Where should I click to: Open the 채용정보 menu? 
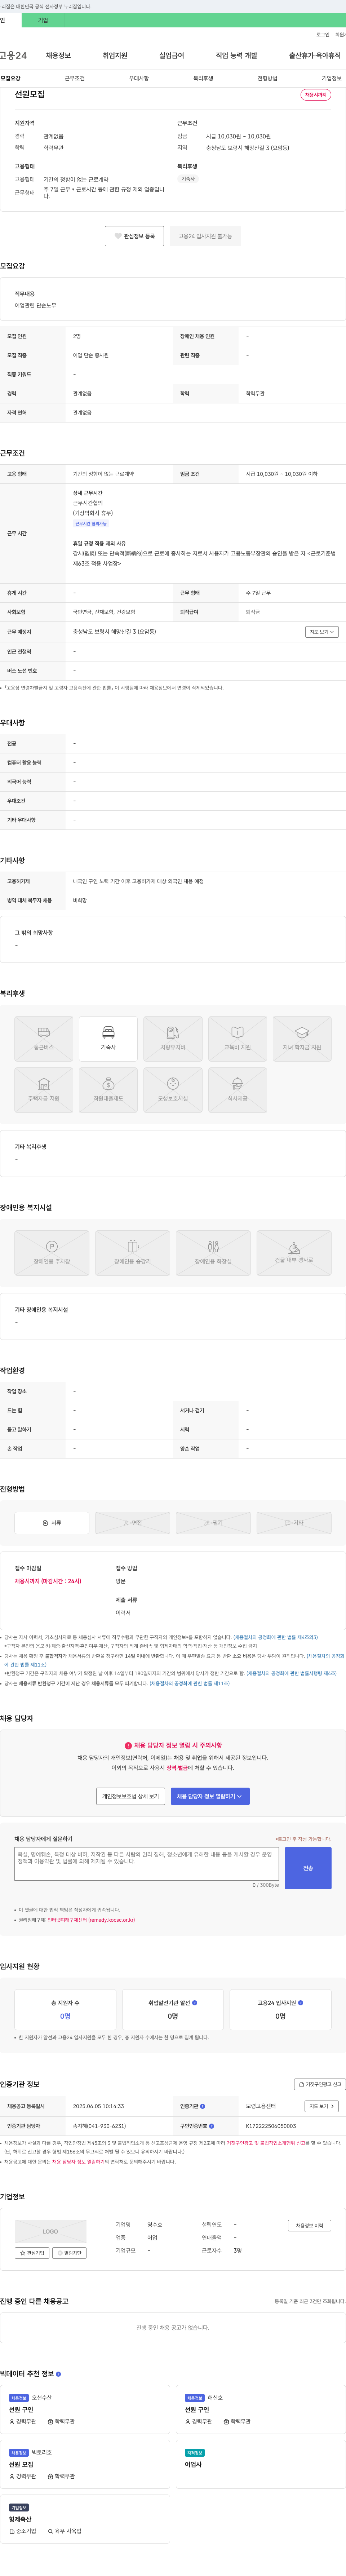[x=58, y=56]
